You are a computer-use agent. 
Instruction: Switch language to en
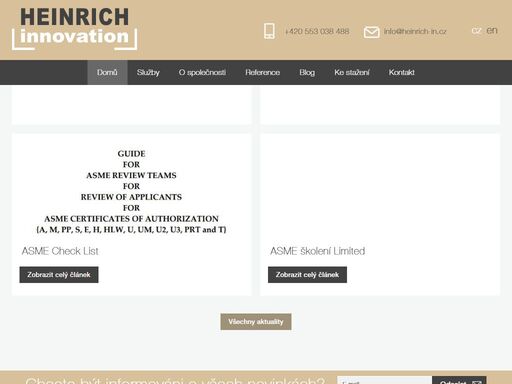click(492, 30)
